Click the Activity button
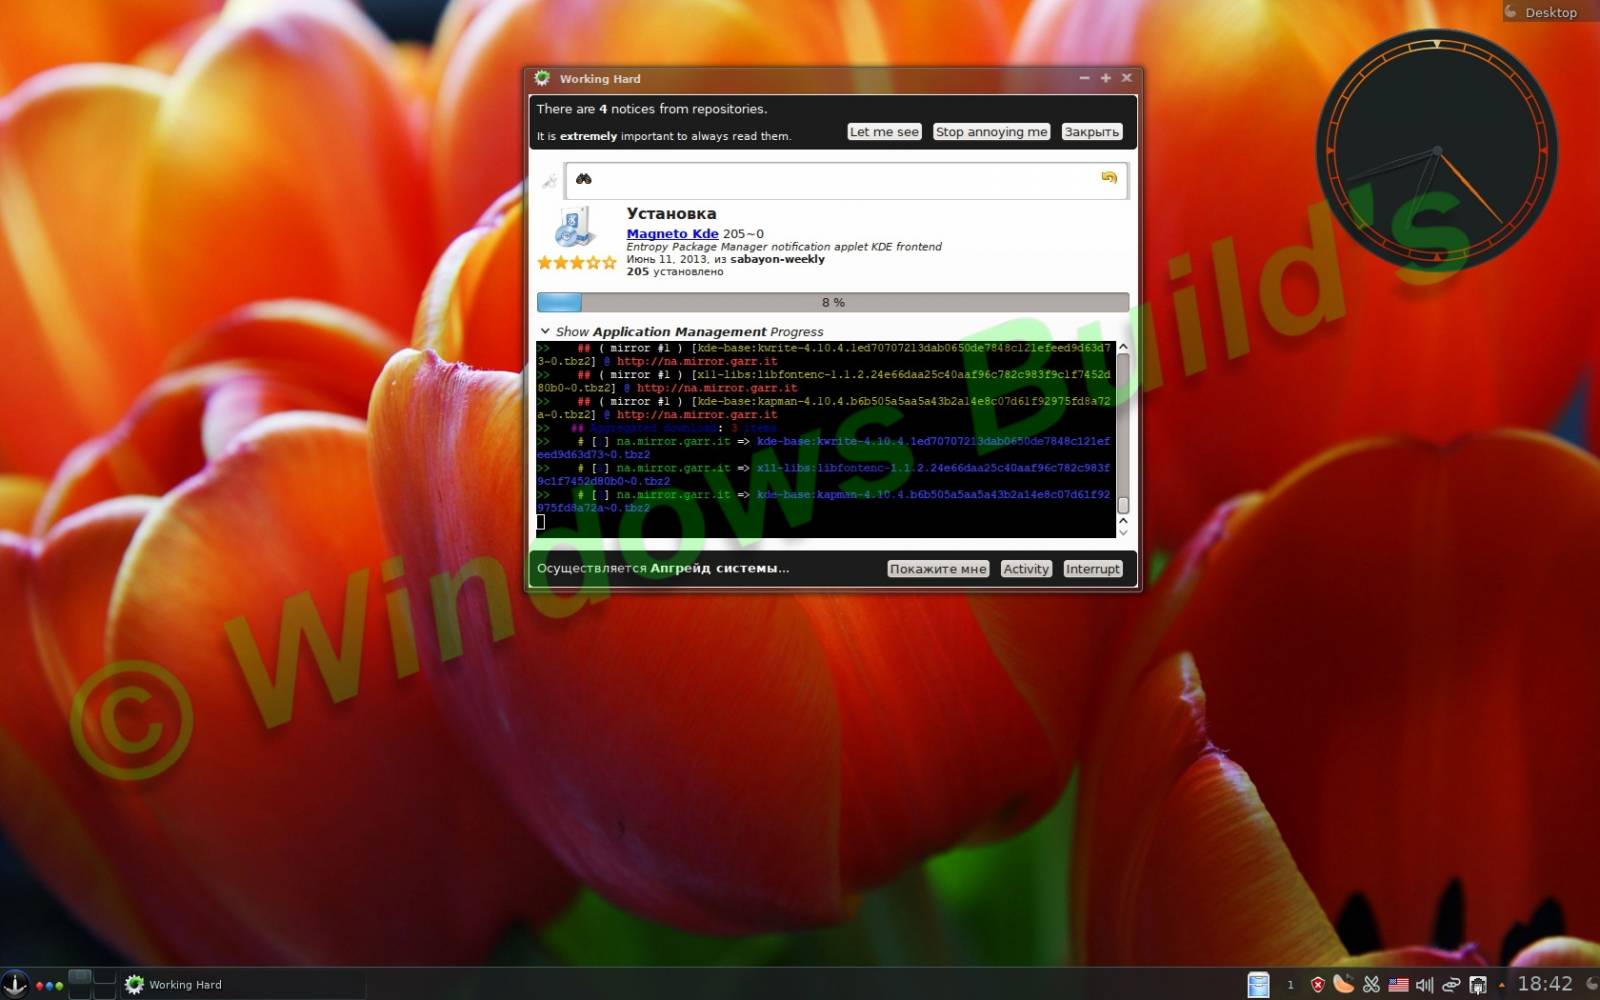 (1026, 569)
